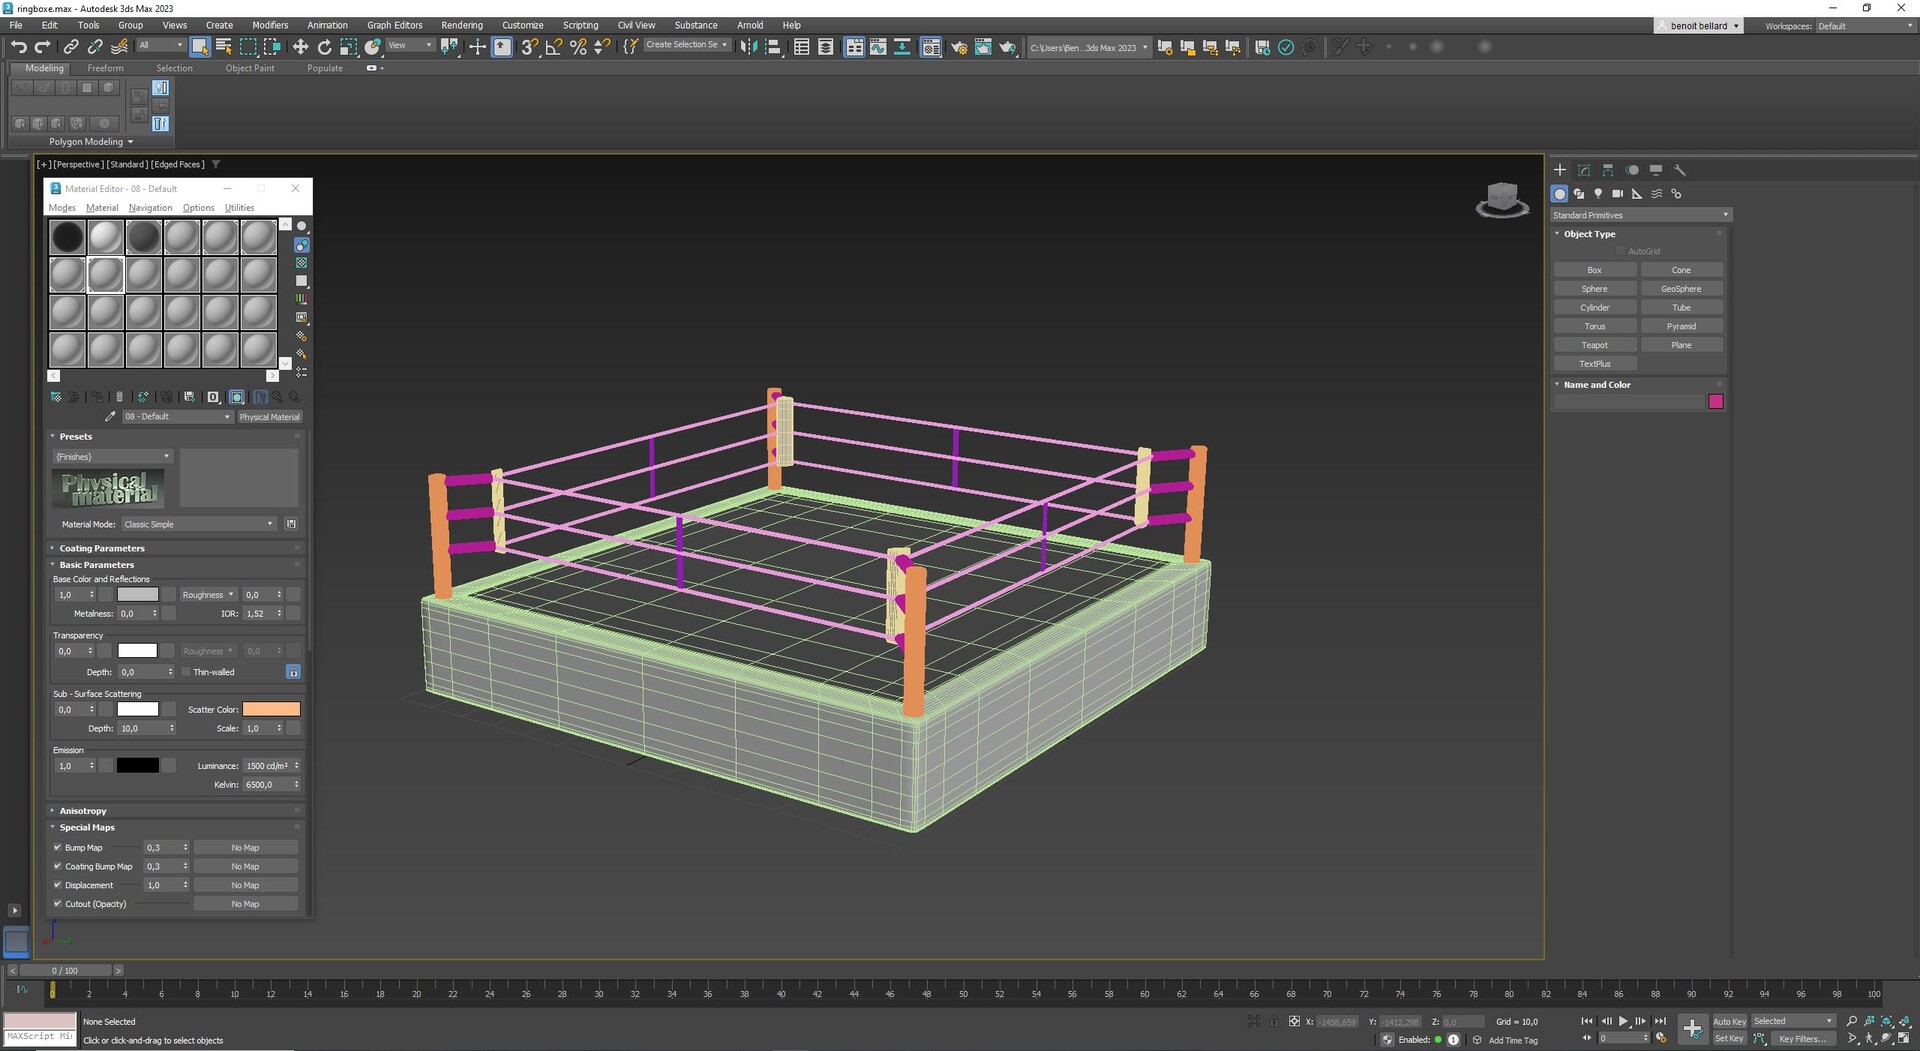Switch to Lights category icon
The image size is (1920, 1051).
click(x=1598, y=194)
